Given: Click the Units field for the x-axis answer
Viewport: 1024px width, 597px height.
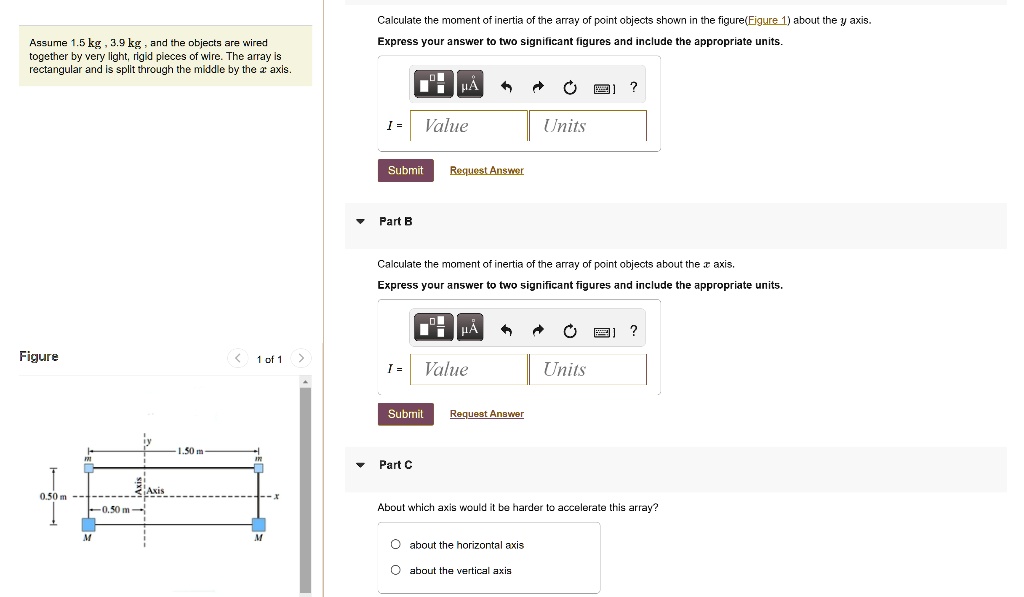Looking at the screenshot, I should (x=587, y=370).
